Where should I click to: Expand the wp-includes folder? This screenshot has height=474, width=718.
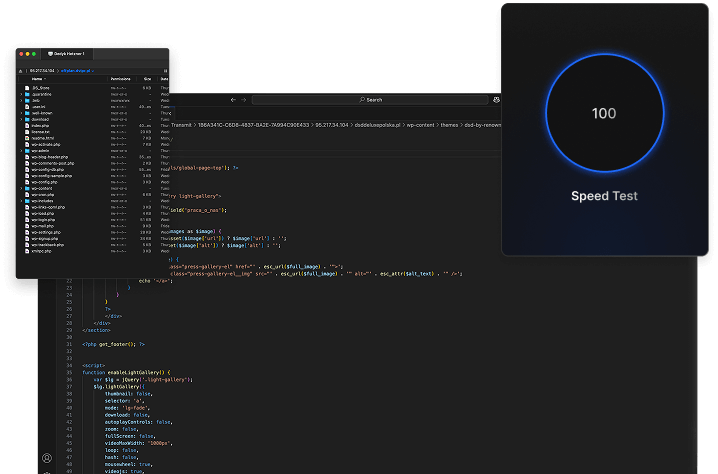point(21,201)
